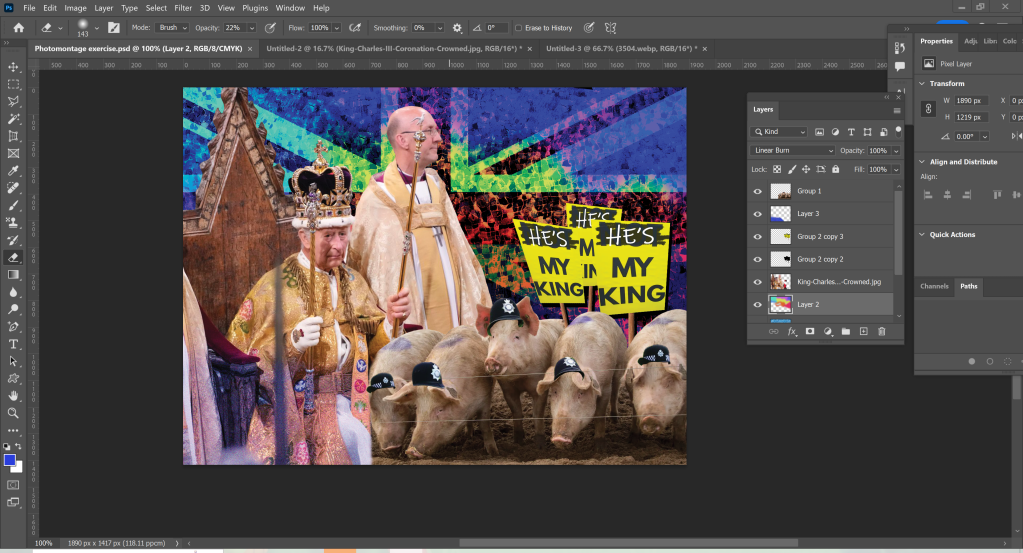This screenshot has height=553, width=1023.
Task: Enable the Erase to History checkbox
Action: [518, 28]
